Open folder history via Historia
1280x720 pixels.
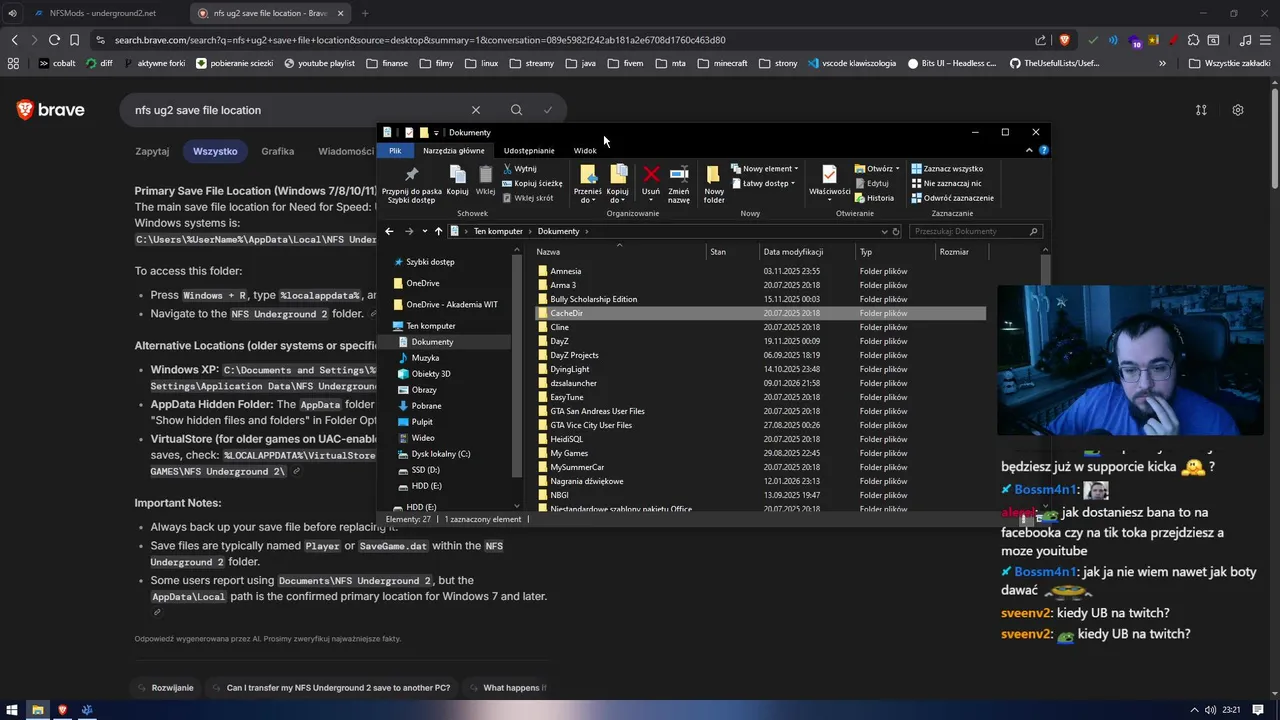(x=874, y=198)
